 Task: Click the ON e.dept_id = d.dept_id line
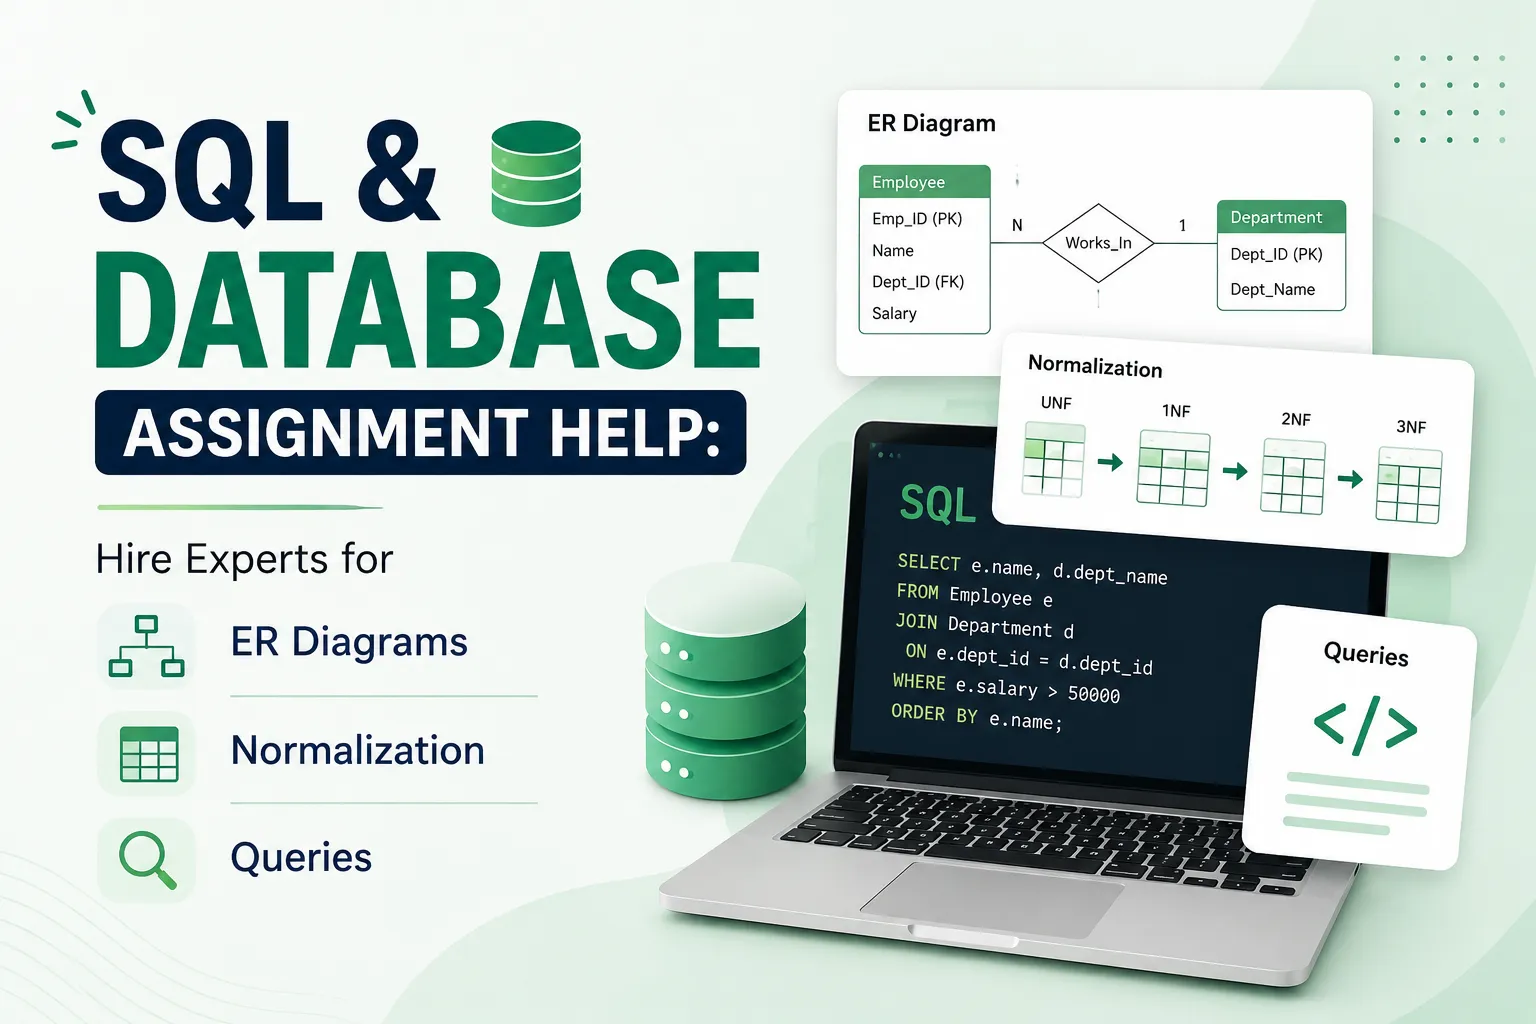(1029, 658)
